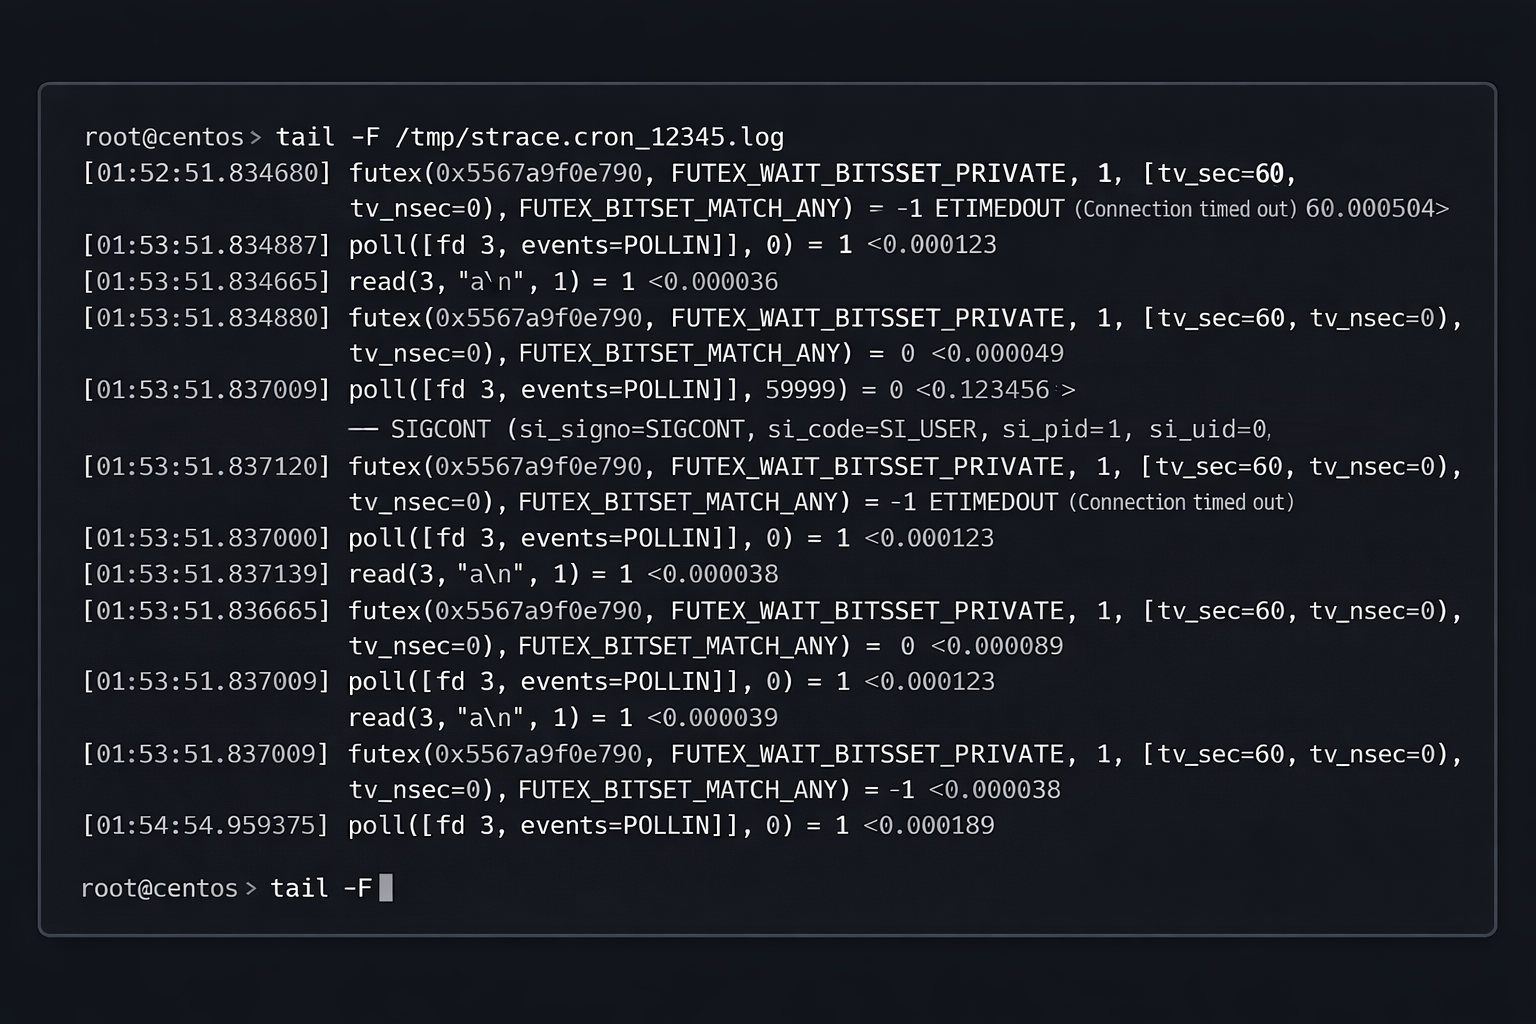Screen dimensions: 1536x1024
Task: Click the text cursor at the bottom prompt
Action: pos(386,888)
